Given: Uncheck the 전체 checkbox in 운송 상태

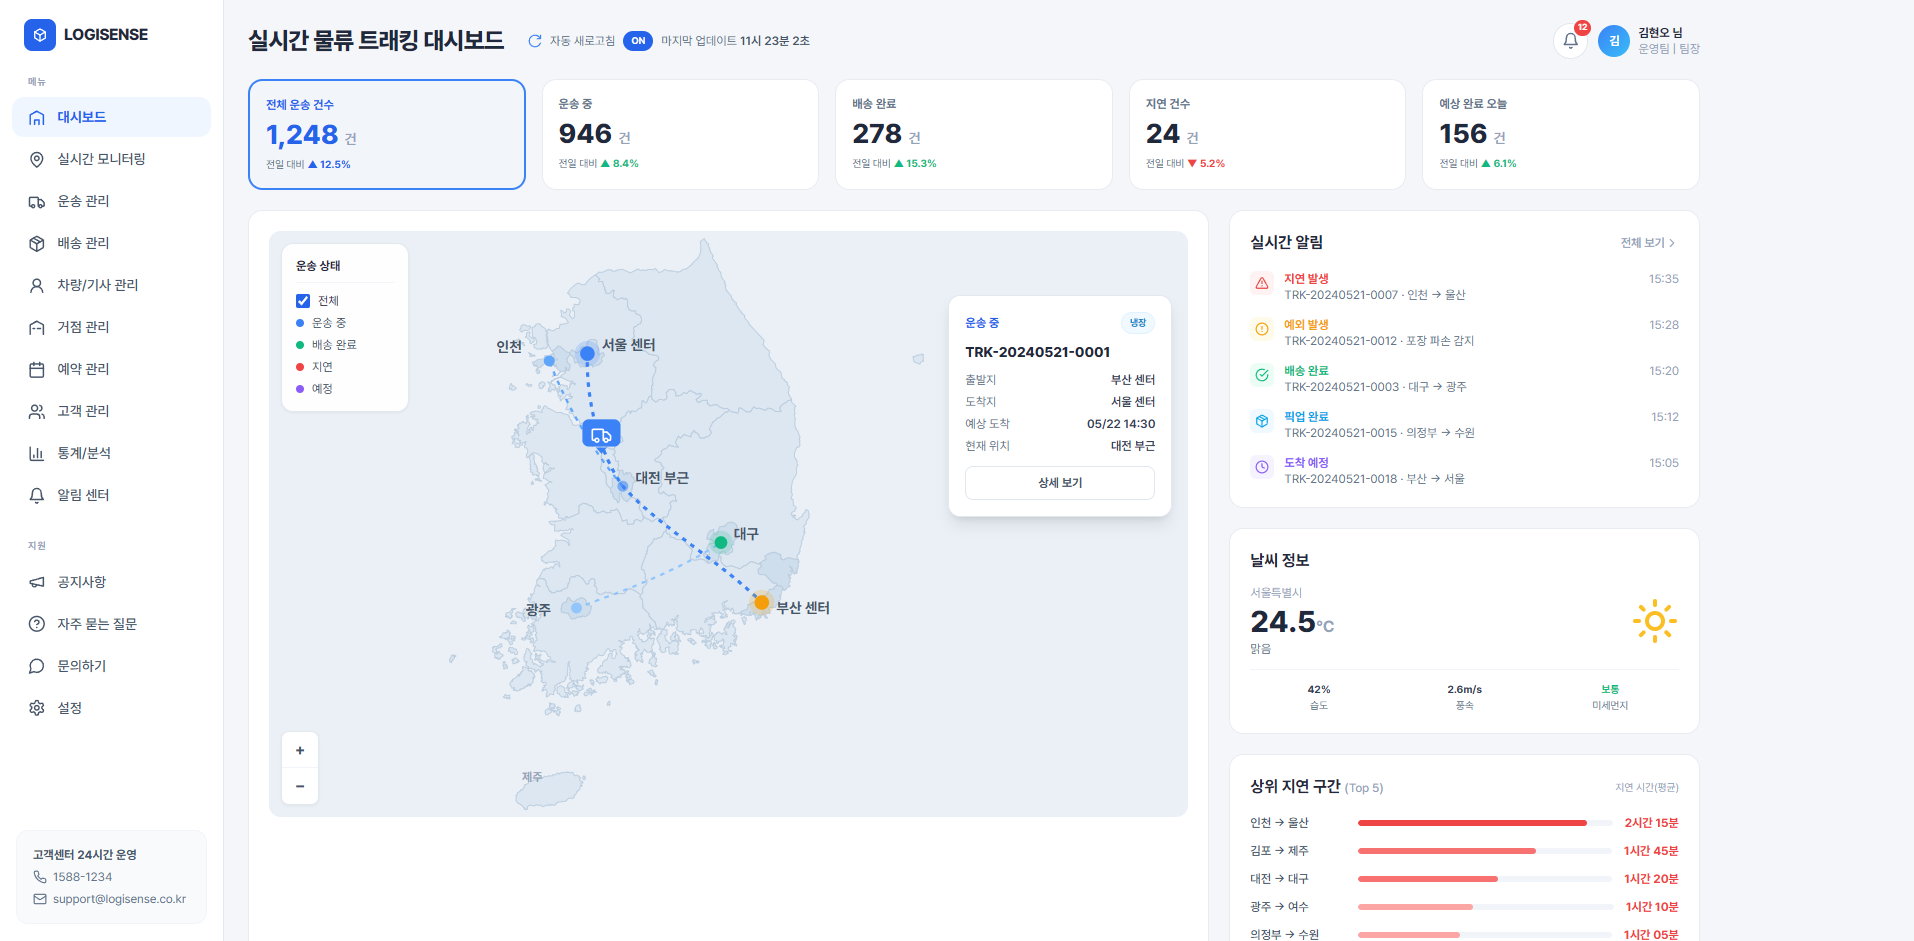Looking at the screenshot, I should click(303, 301).
